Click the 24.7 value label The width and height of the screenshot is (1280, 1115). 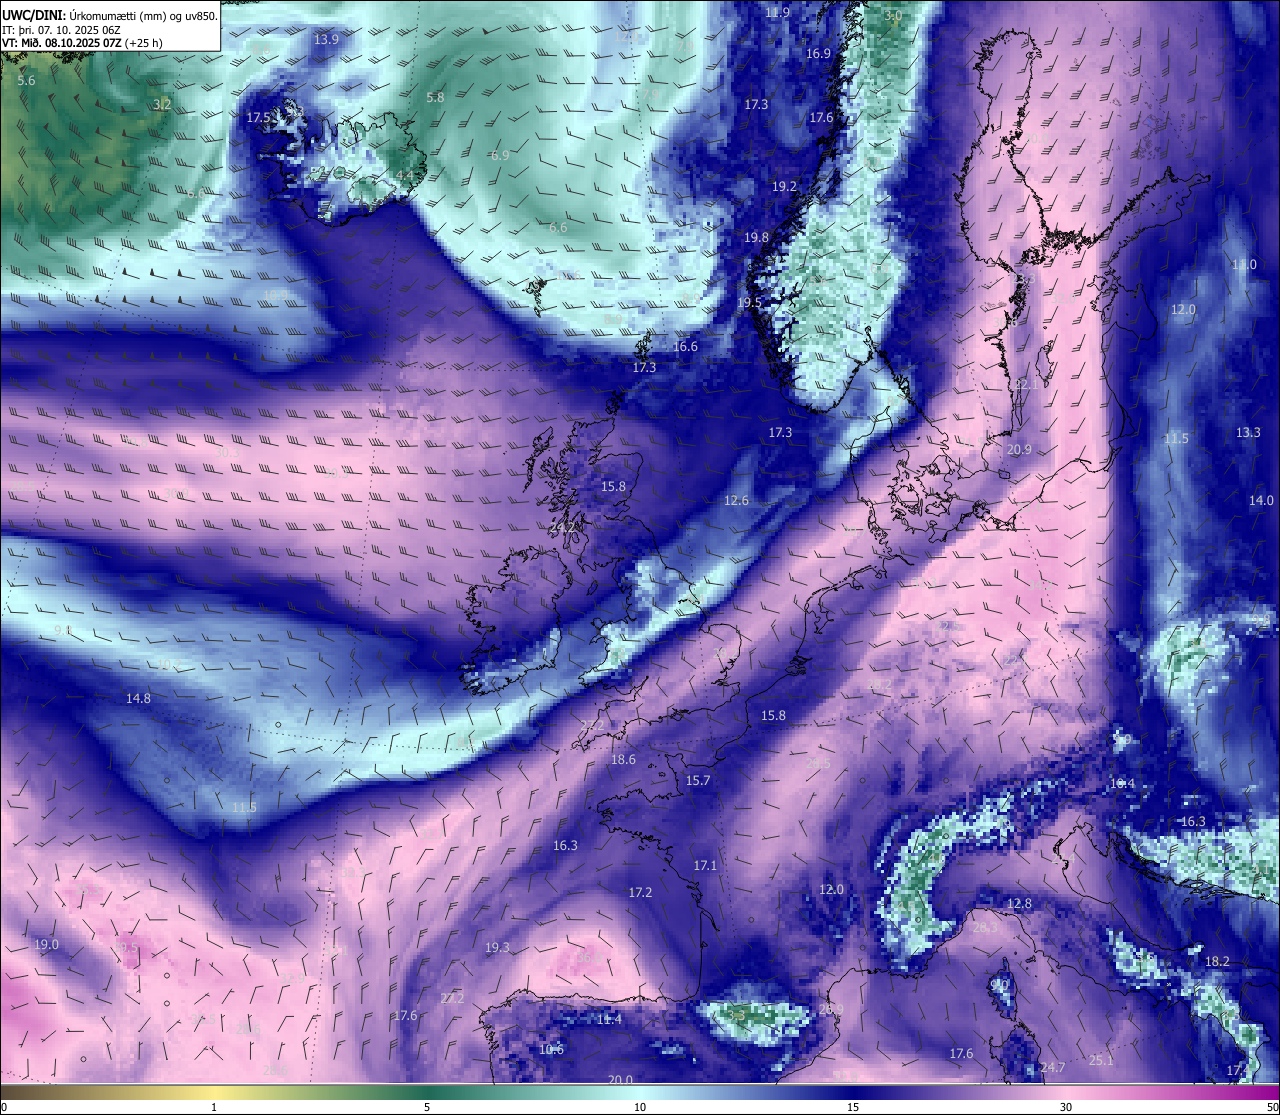click(x=1052, y=1069)
